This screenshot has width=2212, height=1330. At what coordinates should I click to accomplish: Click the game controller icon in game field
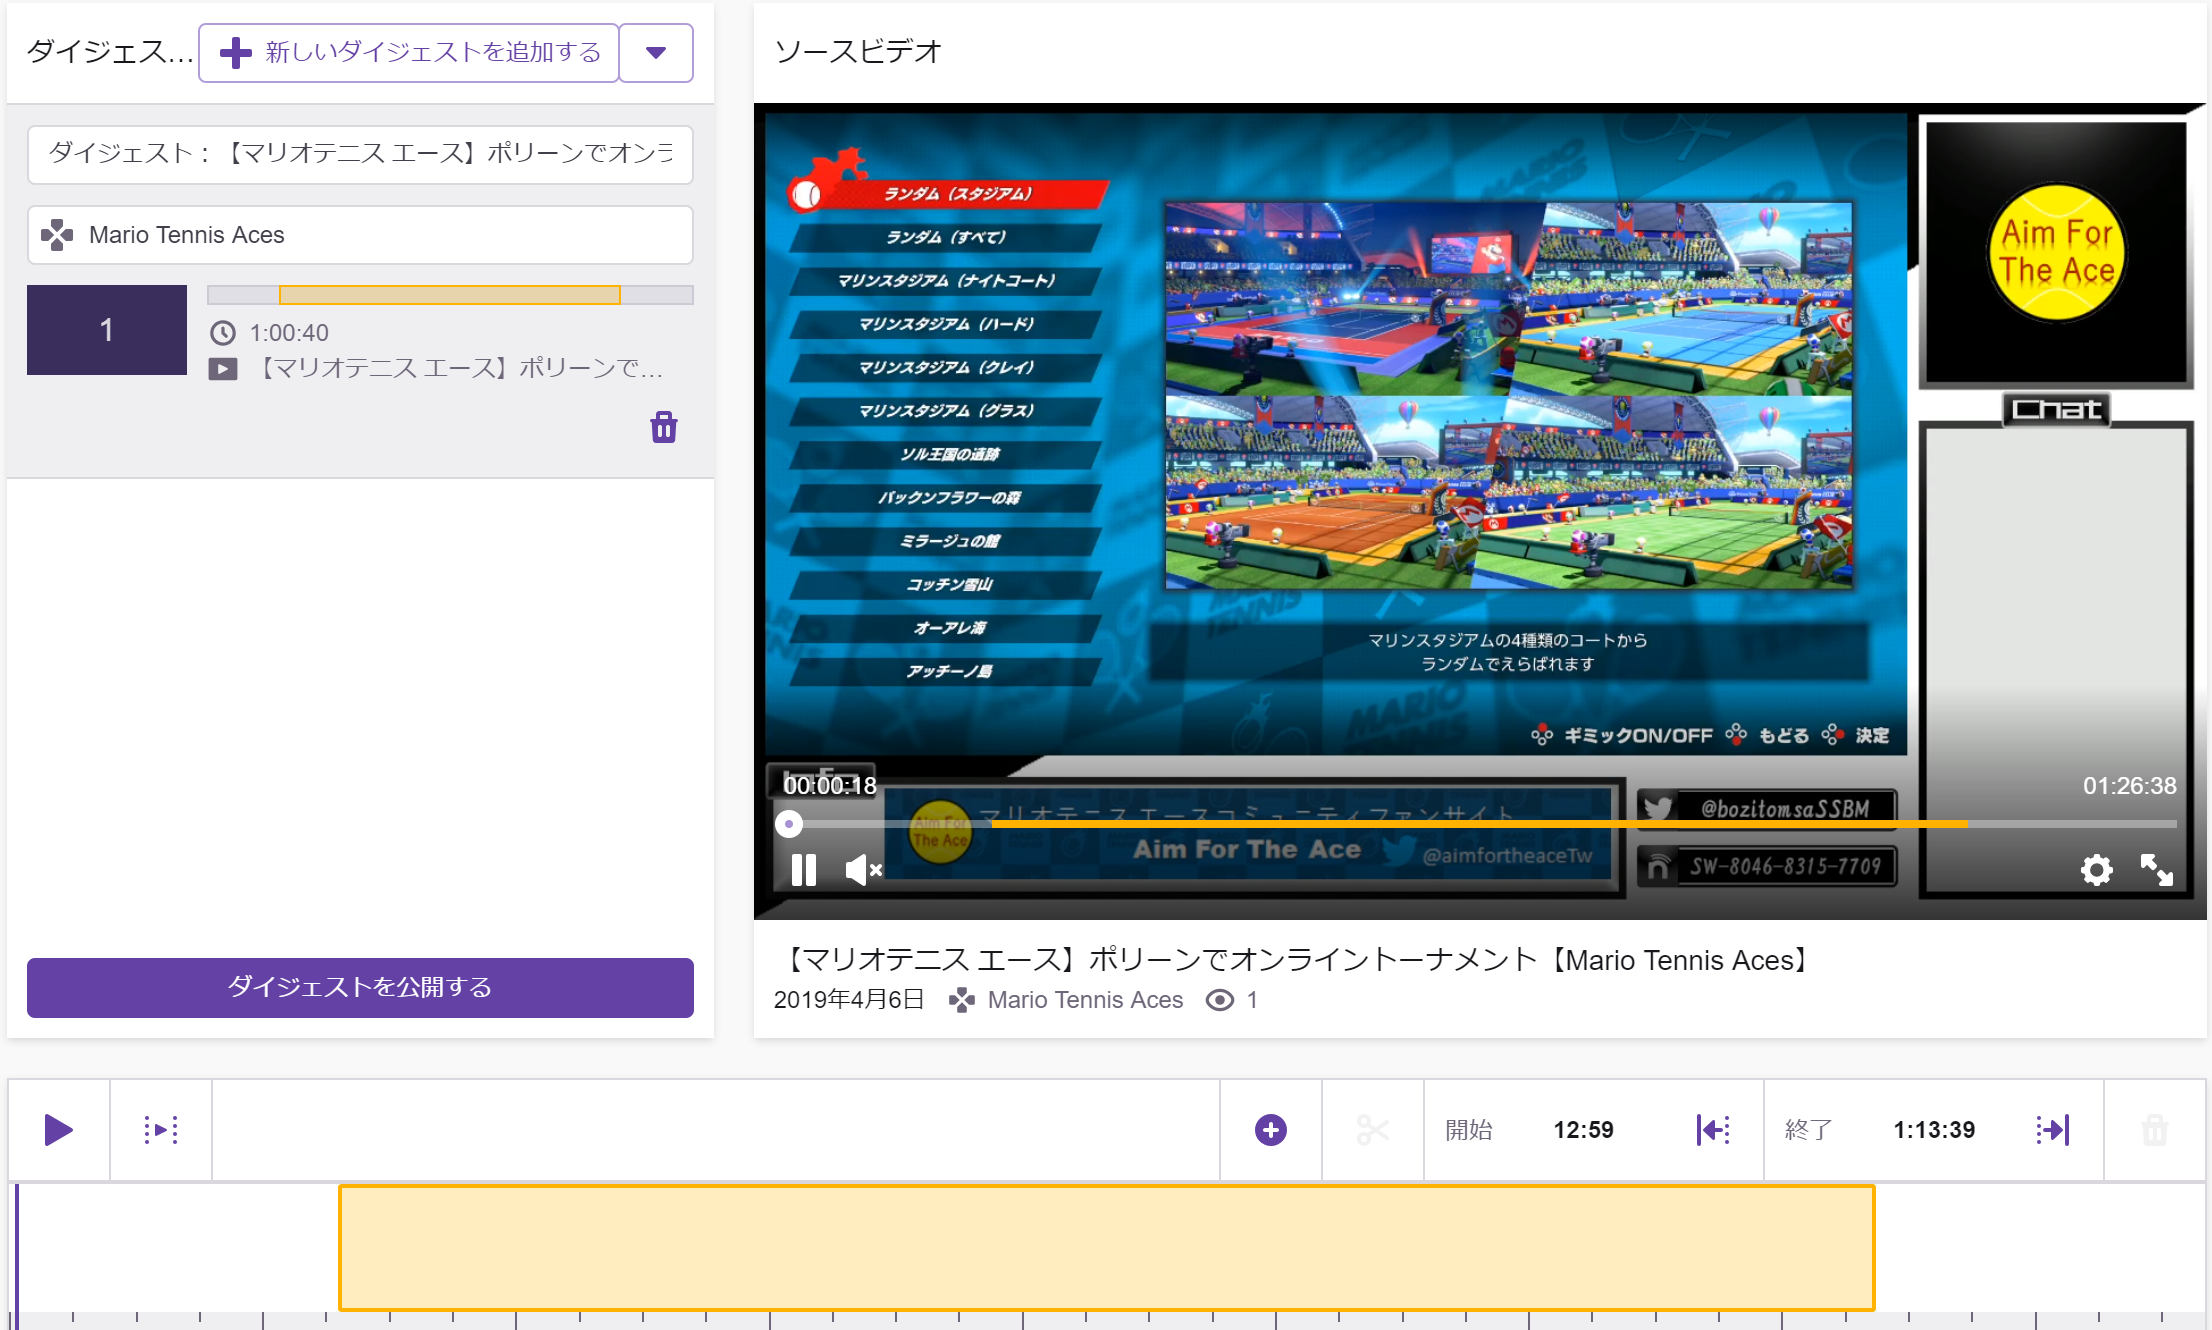tap(57, 235)
